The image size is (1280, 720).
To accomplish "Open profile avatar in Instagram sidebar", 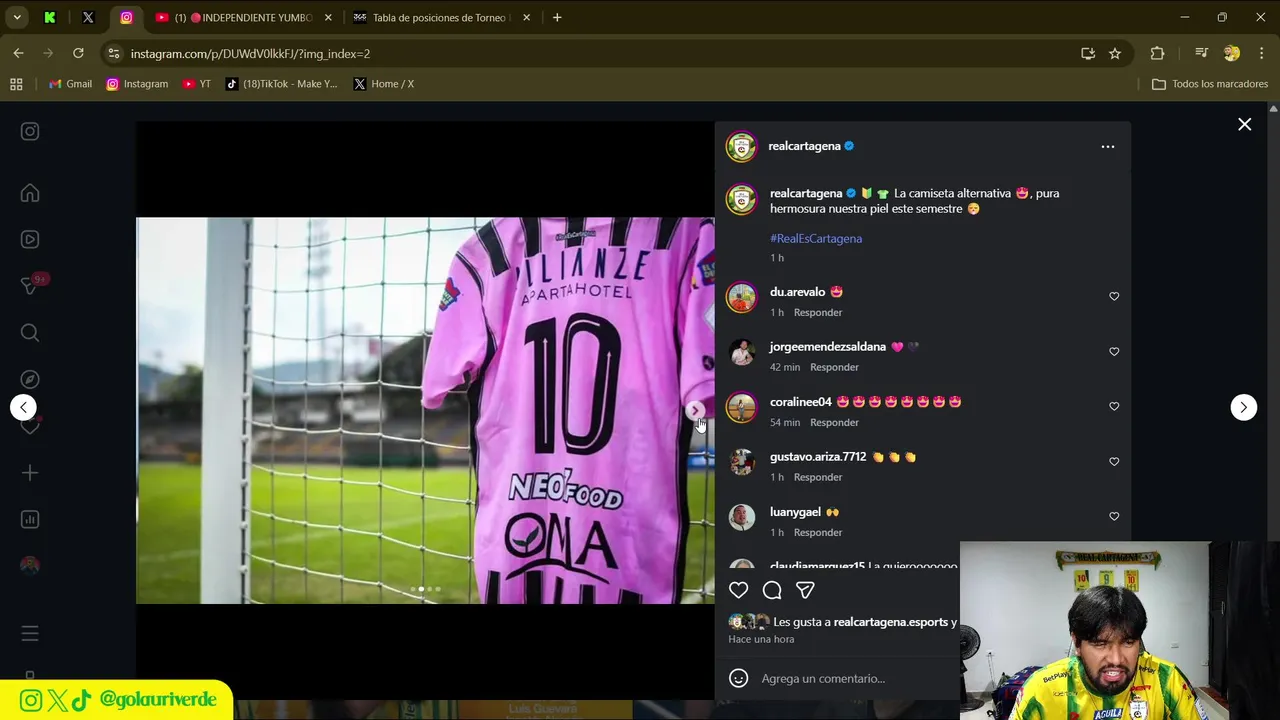I will (30, 565).
